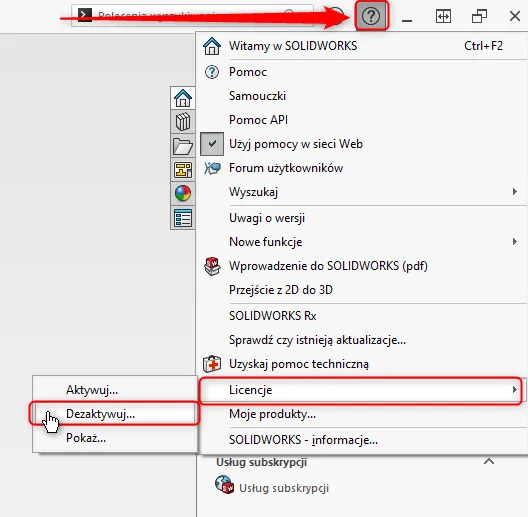Click the question mark icon beside Pomoc
Screen dimensions: 528x517
[212, 72]
